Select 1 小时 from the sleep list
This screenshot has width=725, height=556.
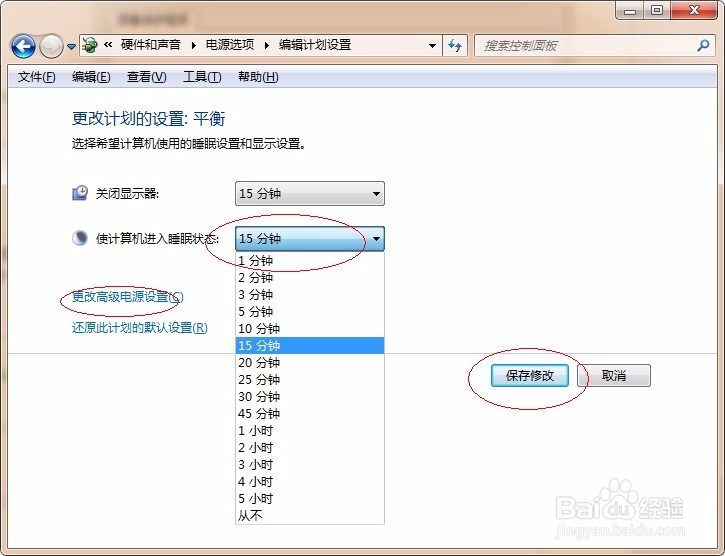(310, 431)
